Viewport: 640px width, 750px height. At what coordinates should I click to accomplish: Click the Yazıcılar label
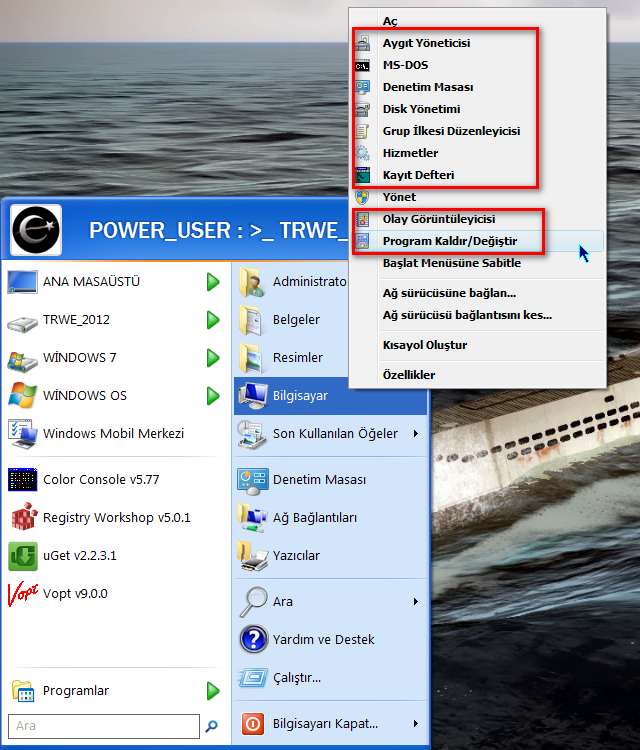pos(296,556)
